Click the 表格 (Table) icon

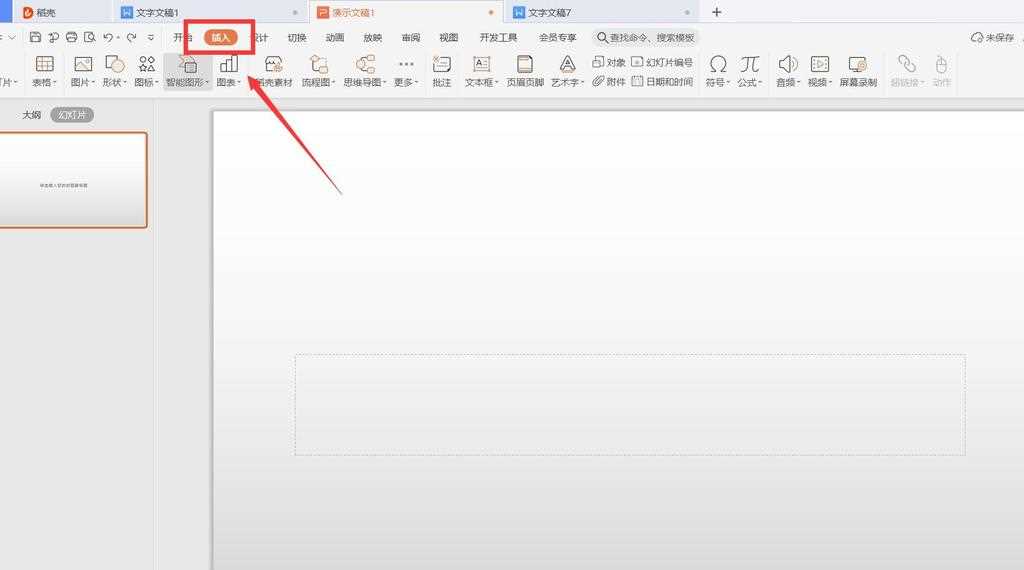(44, 65)
